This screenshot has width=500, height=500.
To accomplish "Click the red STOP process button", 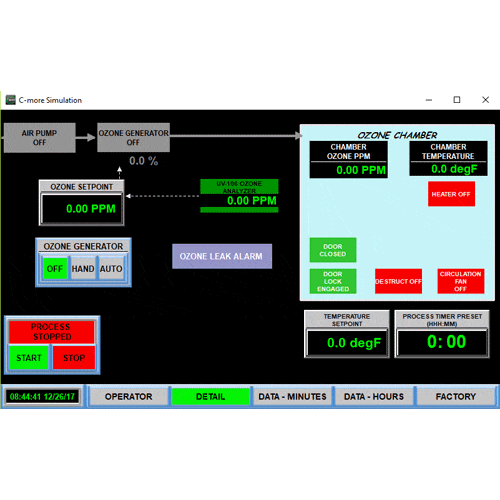I will click(x=74, y=358).
